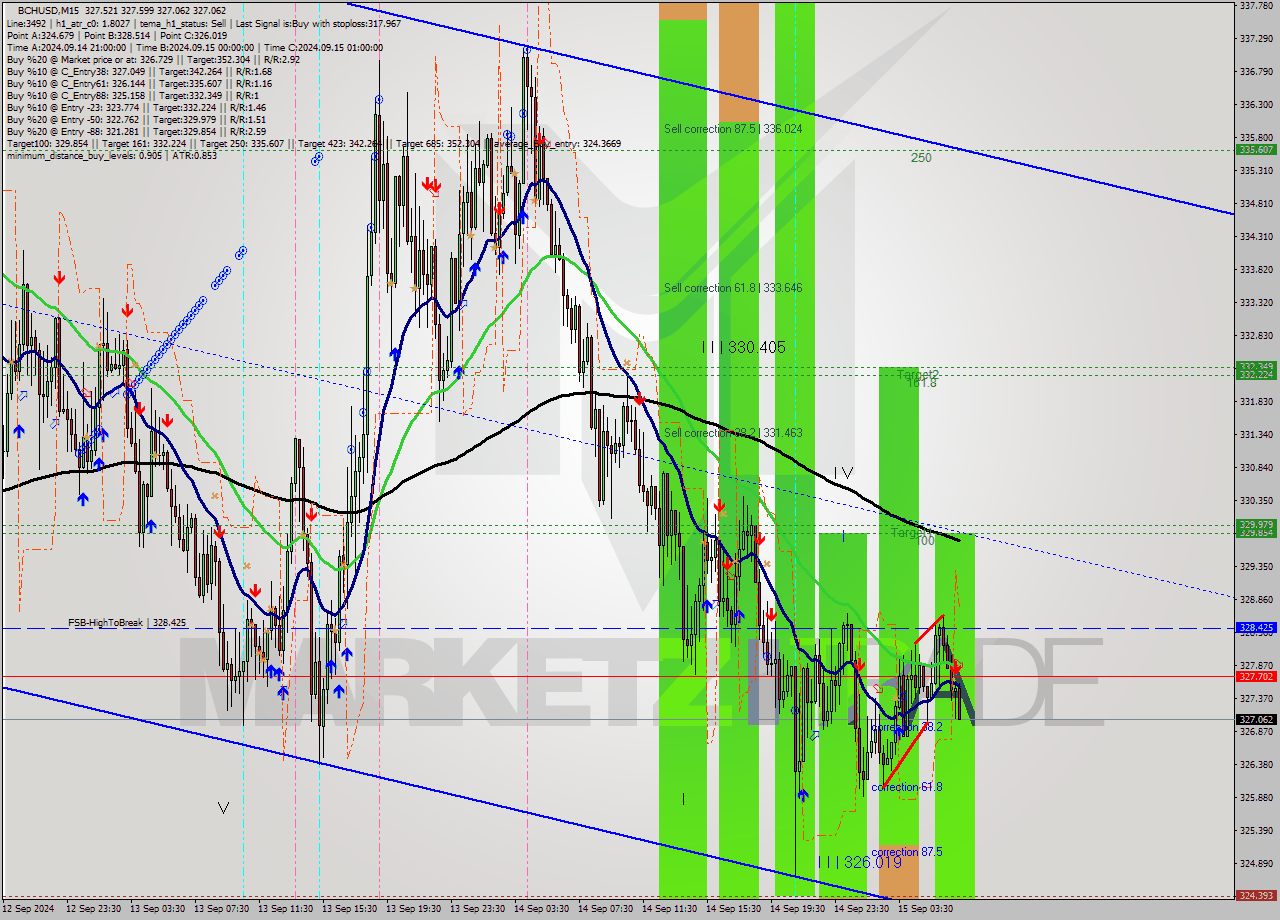
Task: Click the blue 328.425 price tag
Action: pyautogui.click(x=1256, y=628)
